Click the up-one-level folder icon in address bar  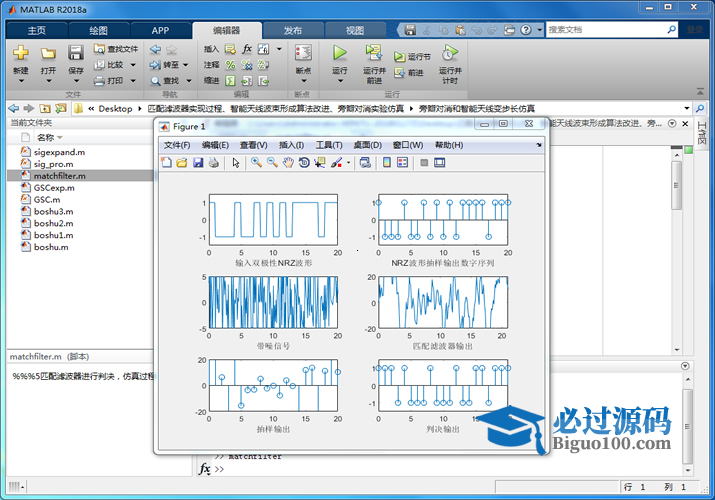click(44, 108)
